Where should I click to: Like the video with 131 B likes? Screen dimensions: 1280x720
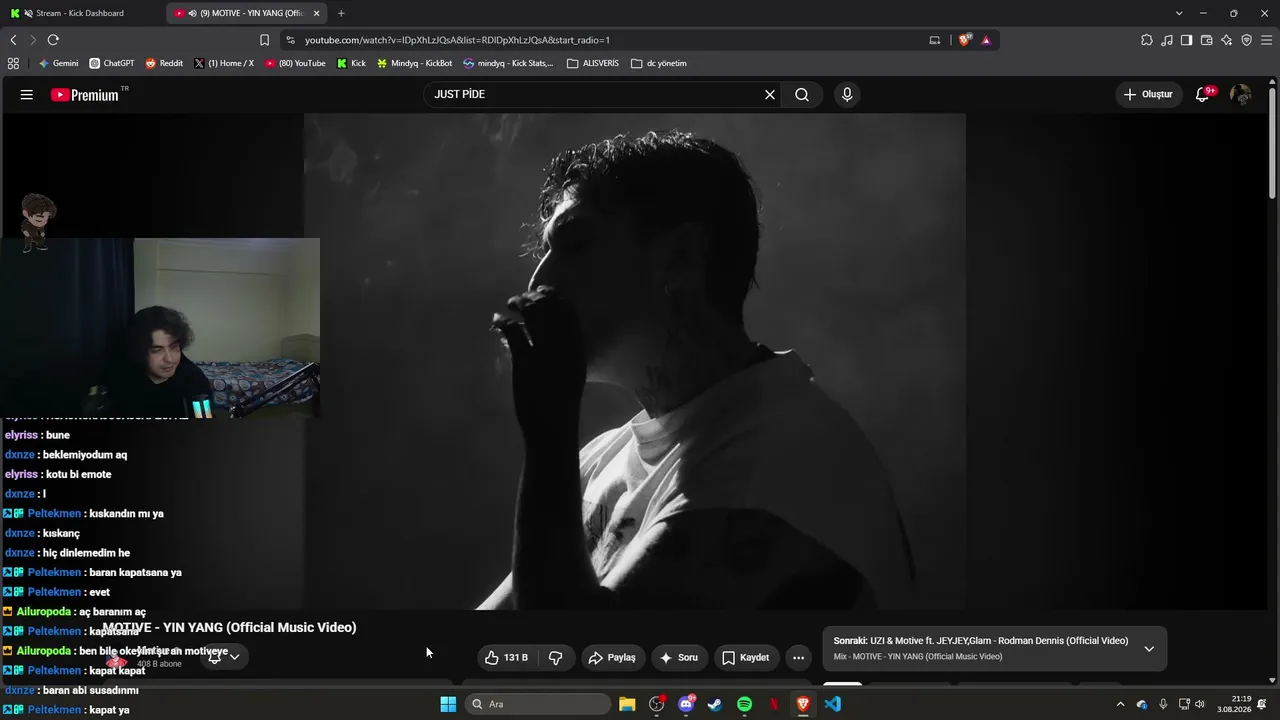[506, 658]
